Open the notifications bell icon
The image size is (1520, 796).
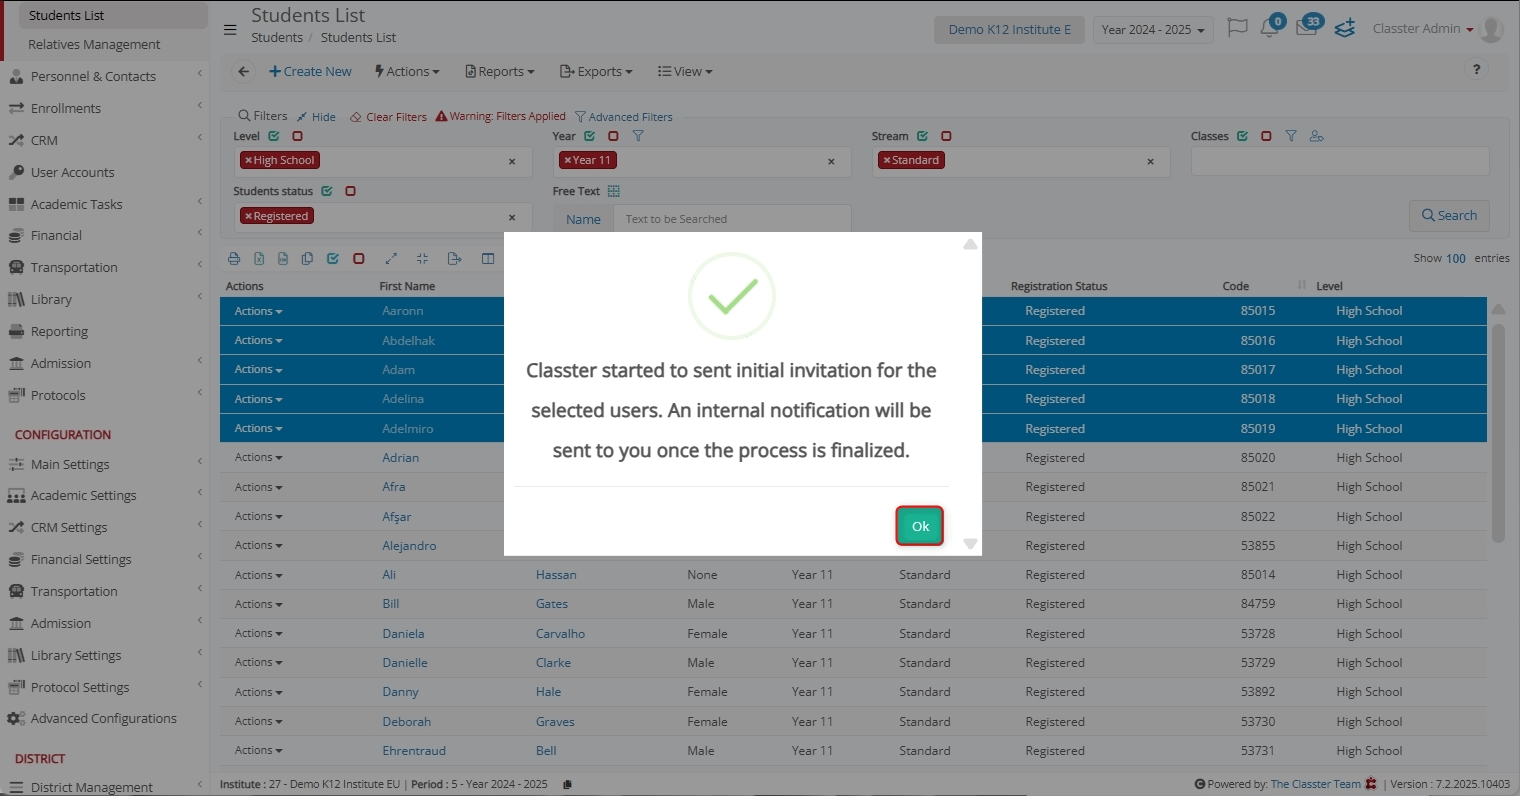point(1269,29)
